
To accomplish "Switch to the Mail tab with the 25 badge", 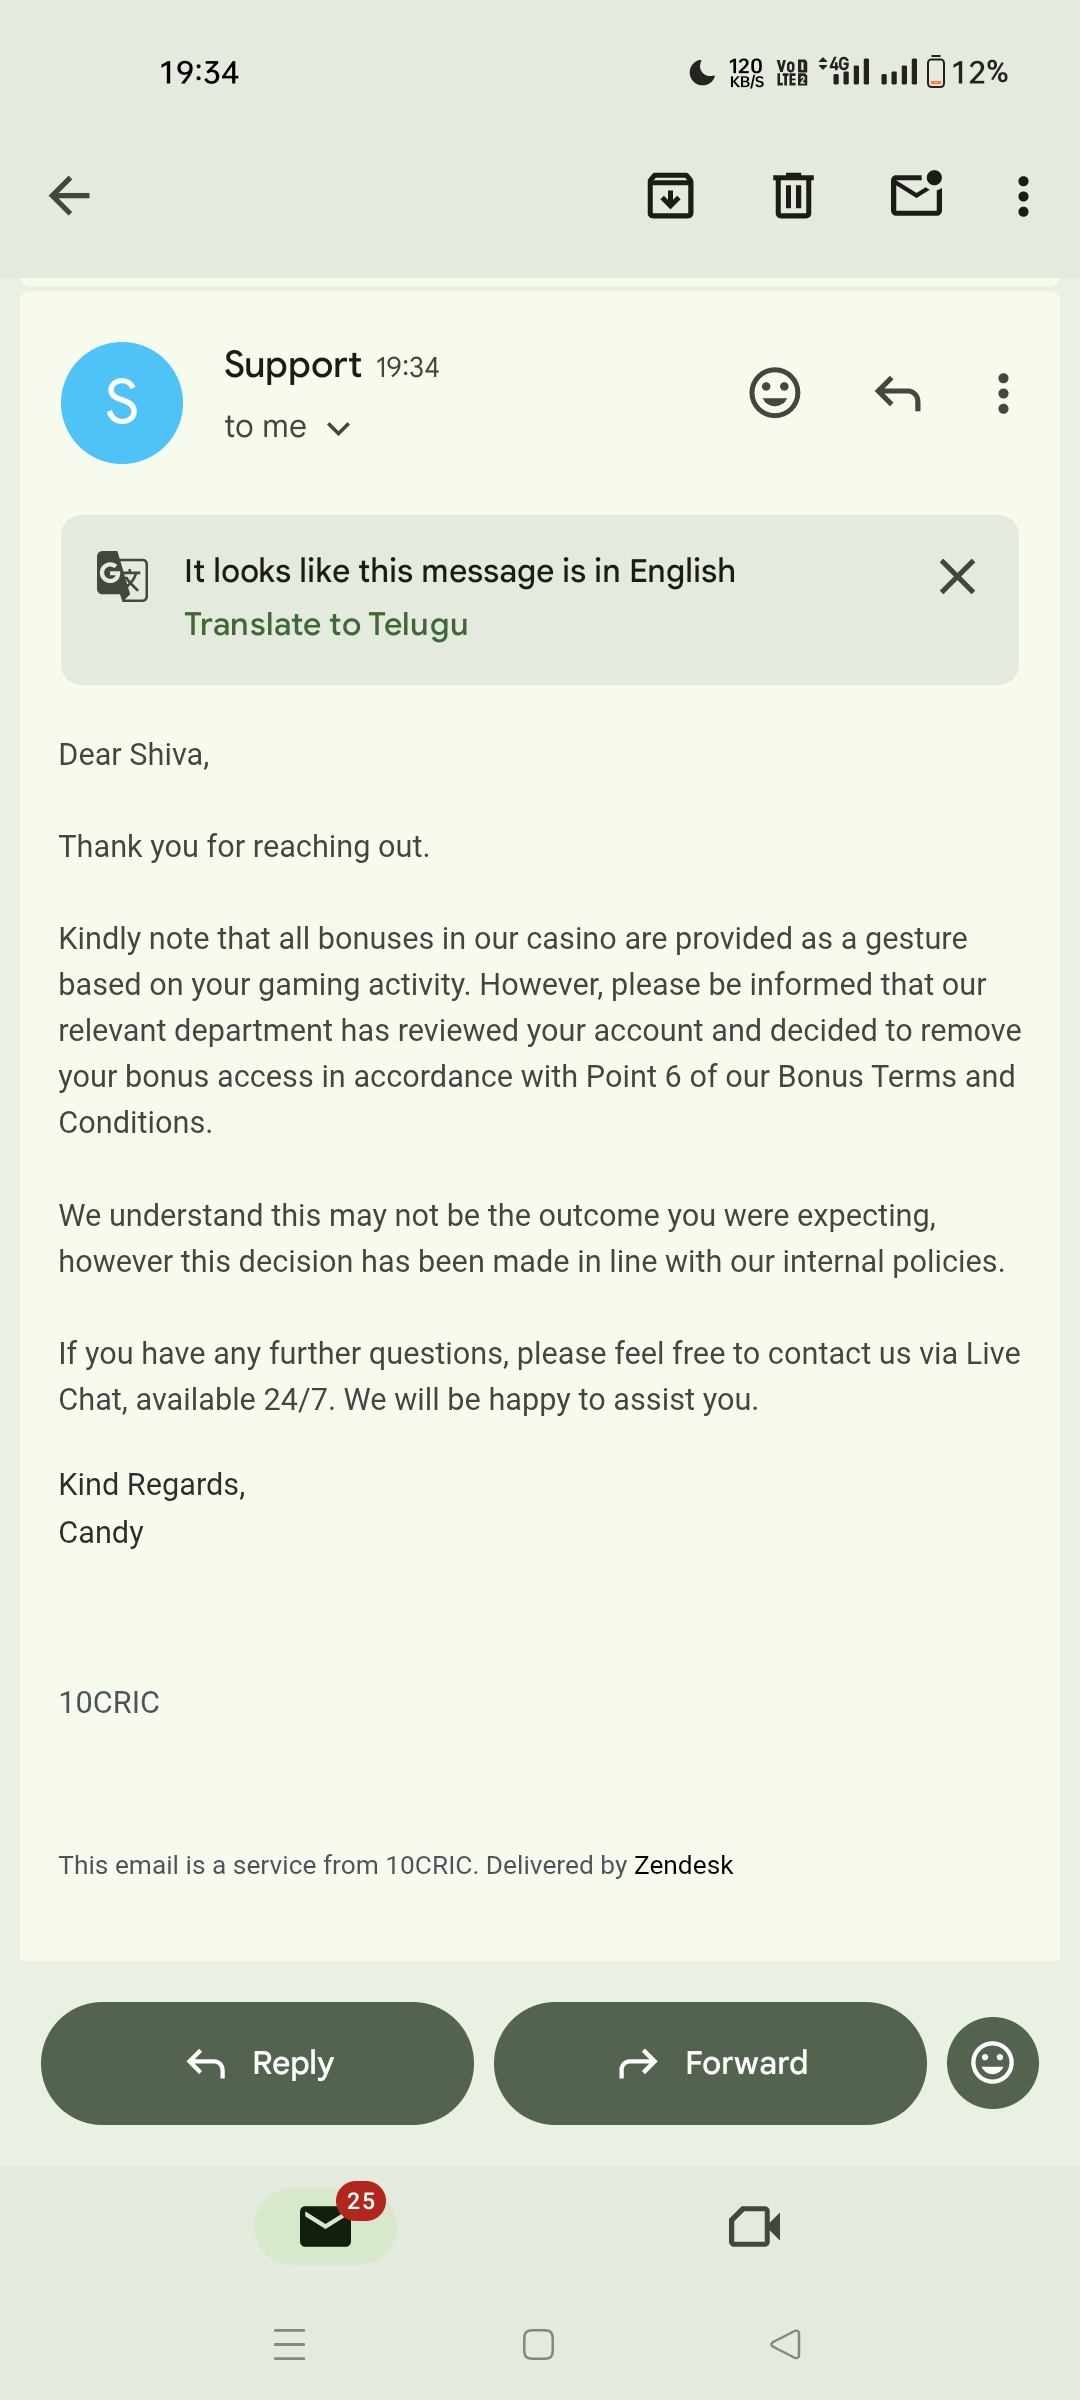I will [x=326, y=2227].
